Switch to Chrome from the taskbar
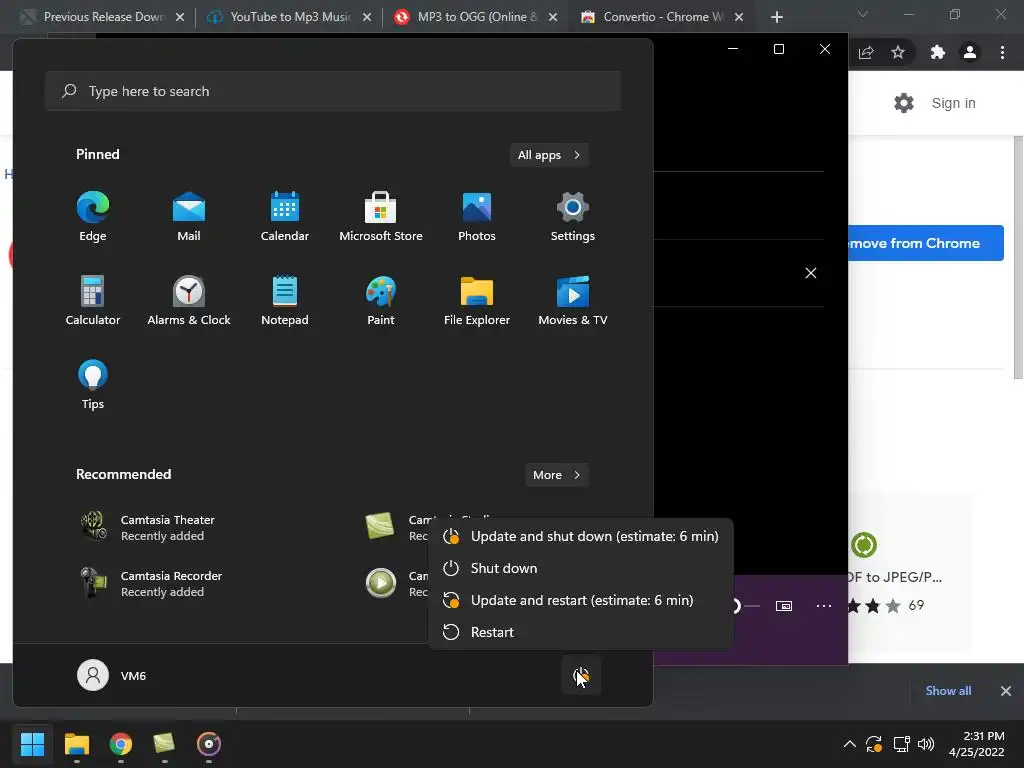Image resolution: width=1024 pixels, height=768 pixels. tap(121, 743)
